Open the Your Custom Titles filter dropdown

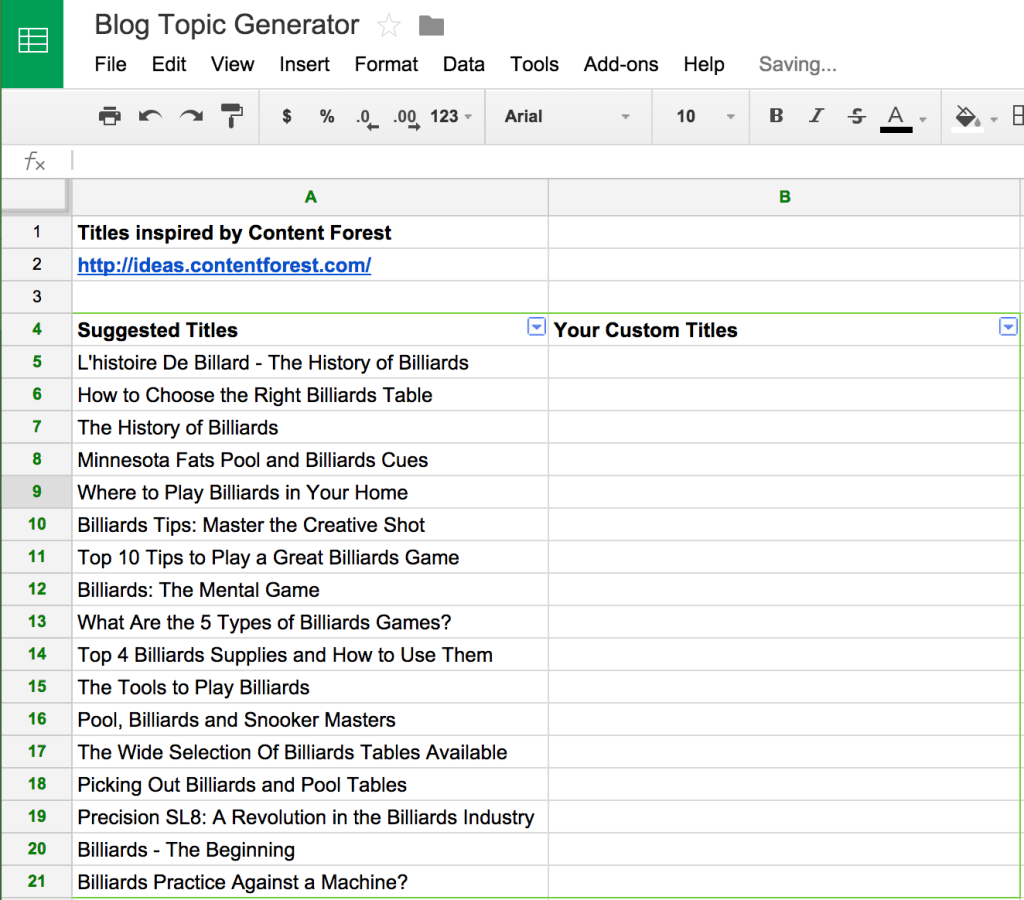pos(1008,327)
